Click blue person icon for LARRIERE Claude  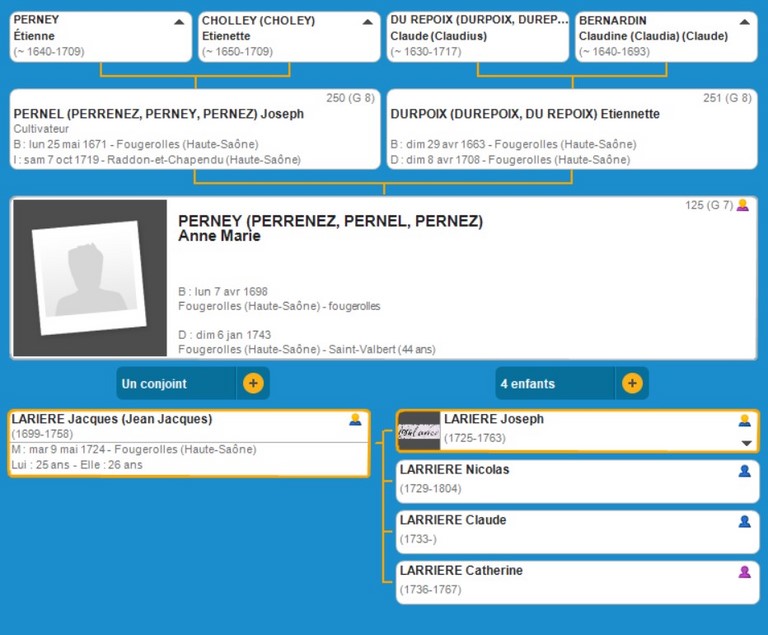(x=744, y=521)
